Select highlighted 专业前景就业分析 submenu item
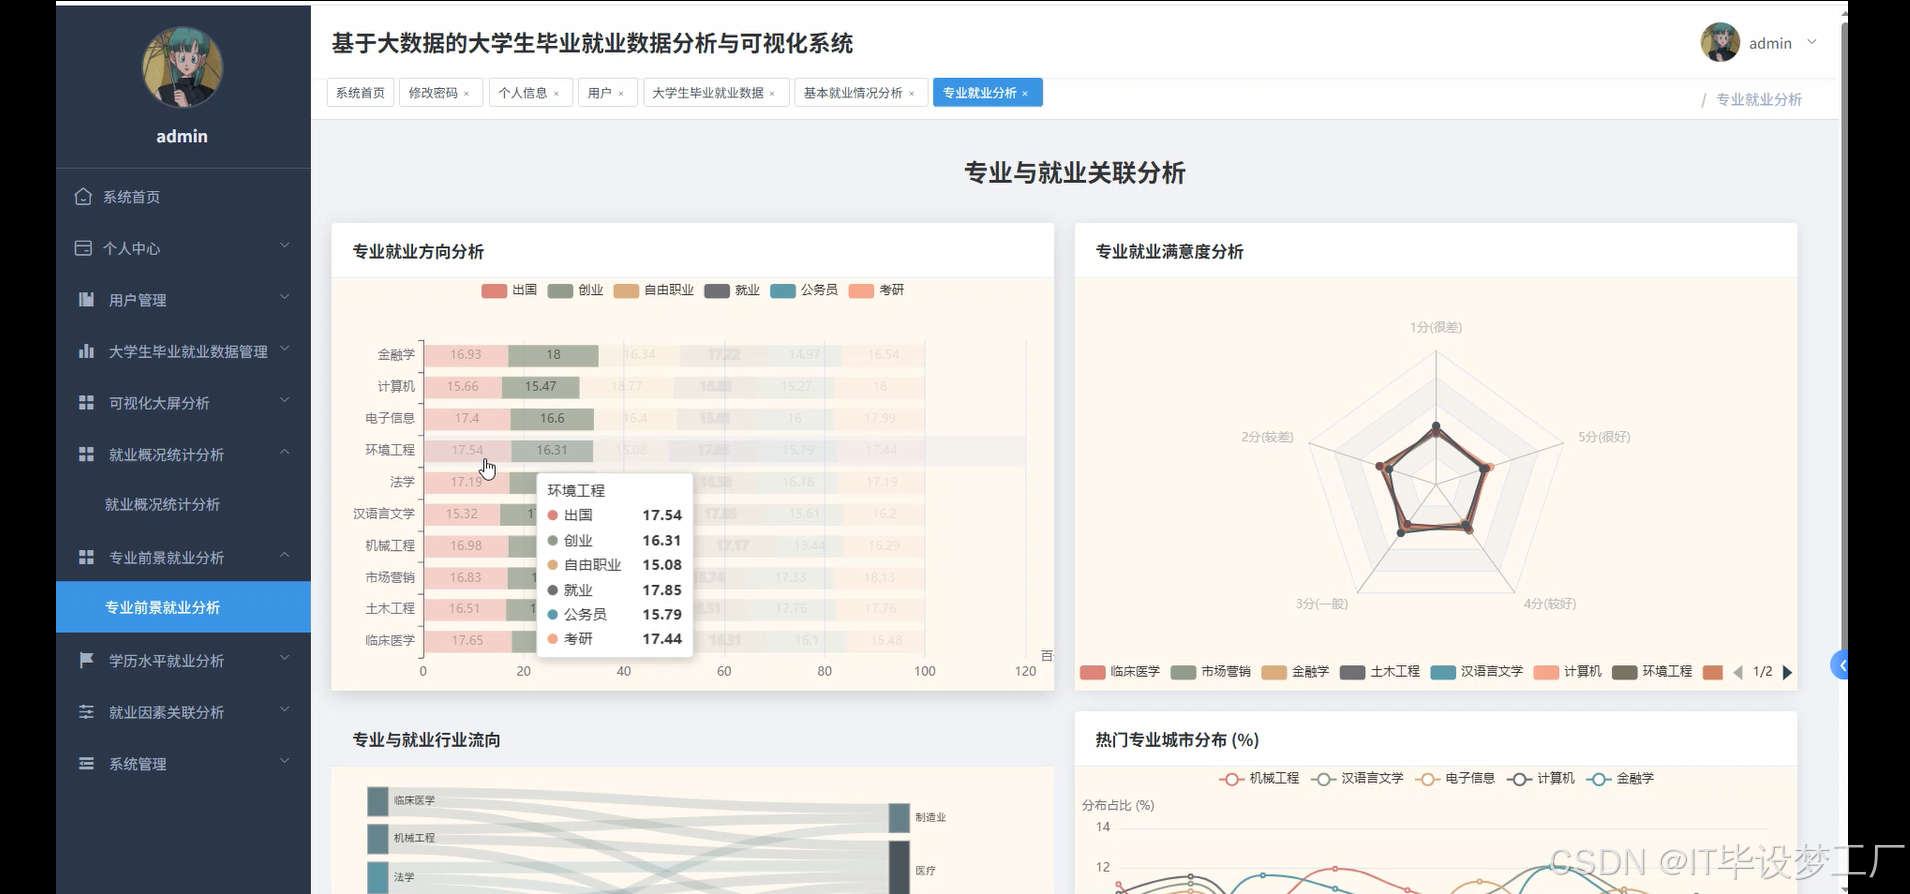This screenshot has height=894, width=1910. 183,607
